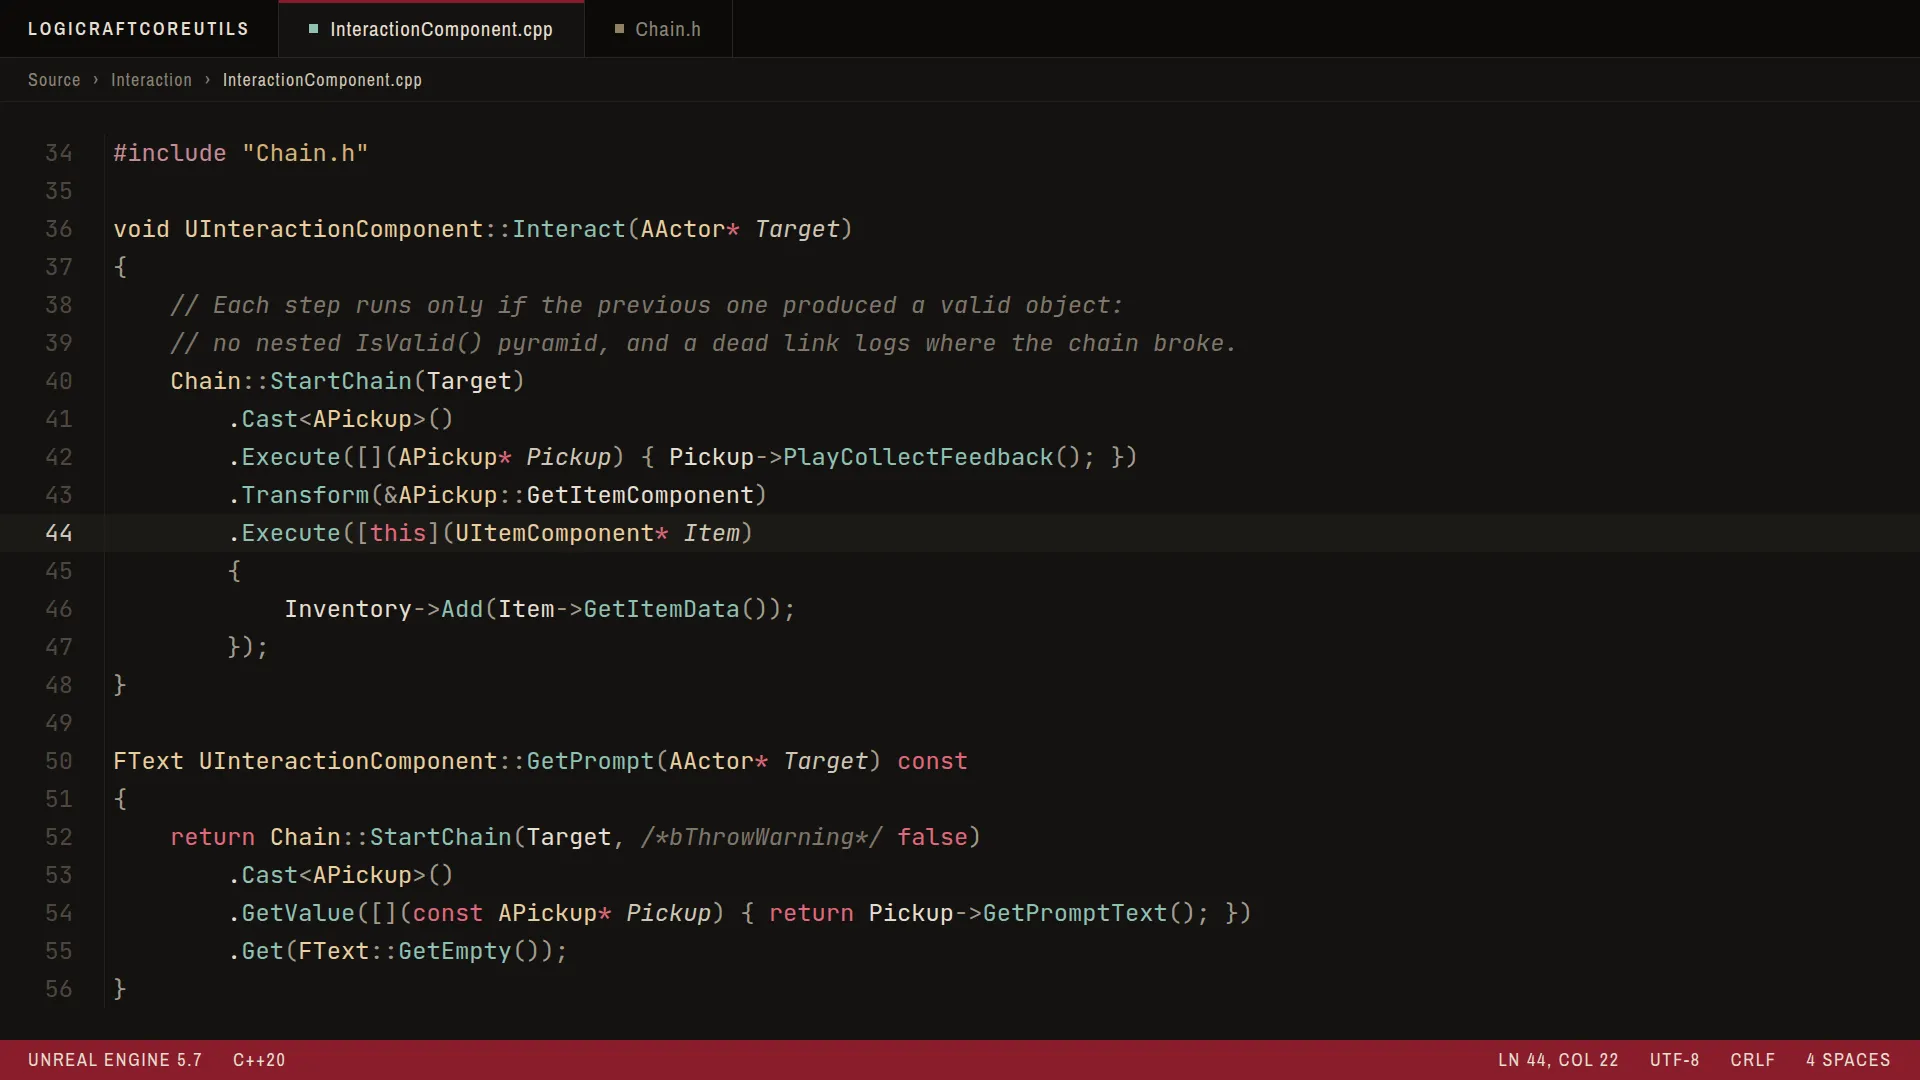The image size is (1920, 1080).
Task: Select the InteractionComponent.cpp tab
Action: click(431, 29)
